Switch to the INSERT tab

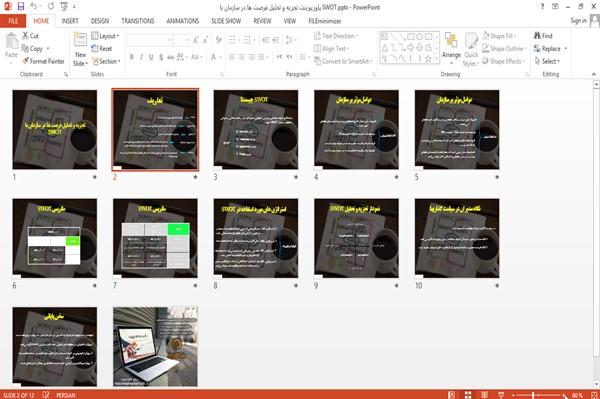tap(70, 21)
